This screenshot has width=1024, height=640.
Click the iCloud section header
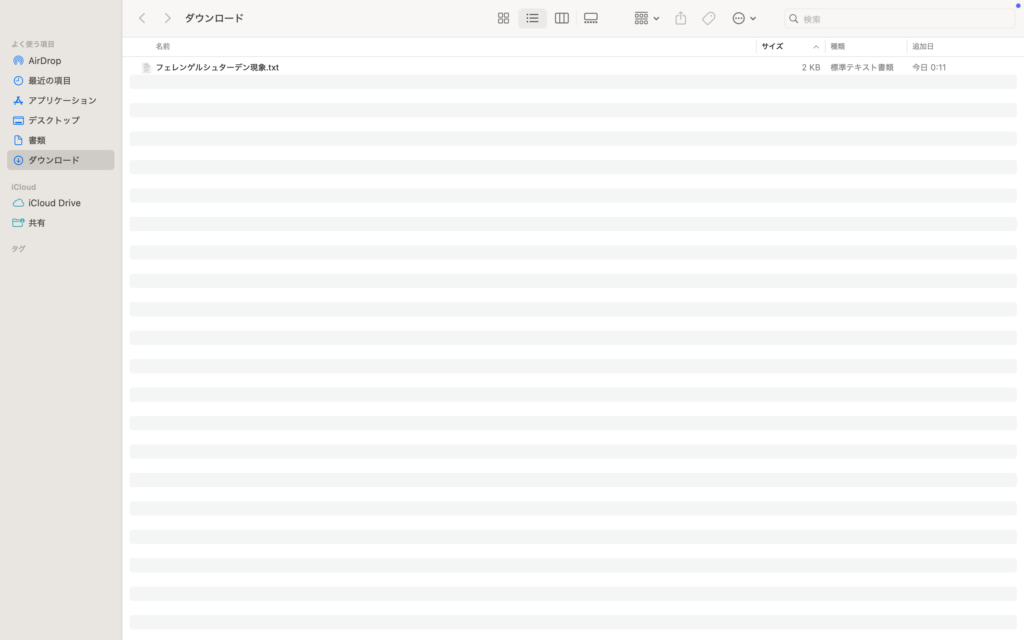pyautogui.click(x=24, y=187)
